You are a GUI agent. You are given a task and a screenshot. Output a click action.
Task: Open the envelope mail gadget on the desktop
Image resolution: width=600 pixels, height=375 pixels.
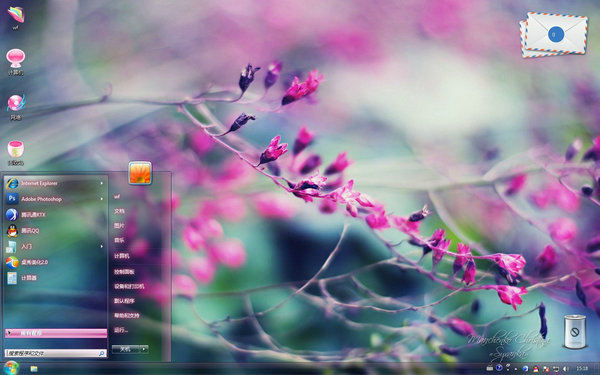[x=554, y=34]
